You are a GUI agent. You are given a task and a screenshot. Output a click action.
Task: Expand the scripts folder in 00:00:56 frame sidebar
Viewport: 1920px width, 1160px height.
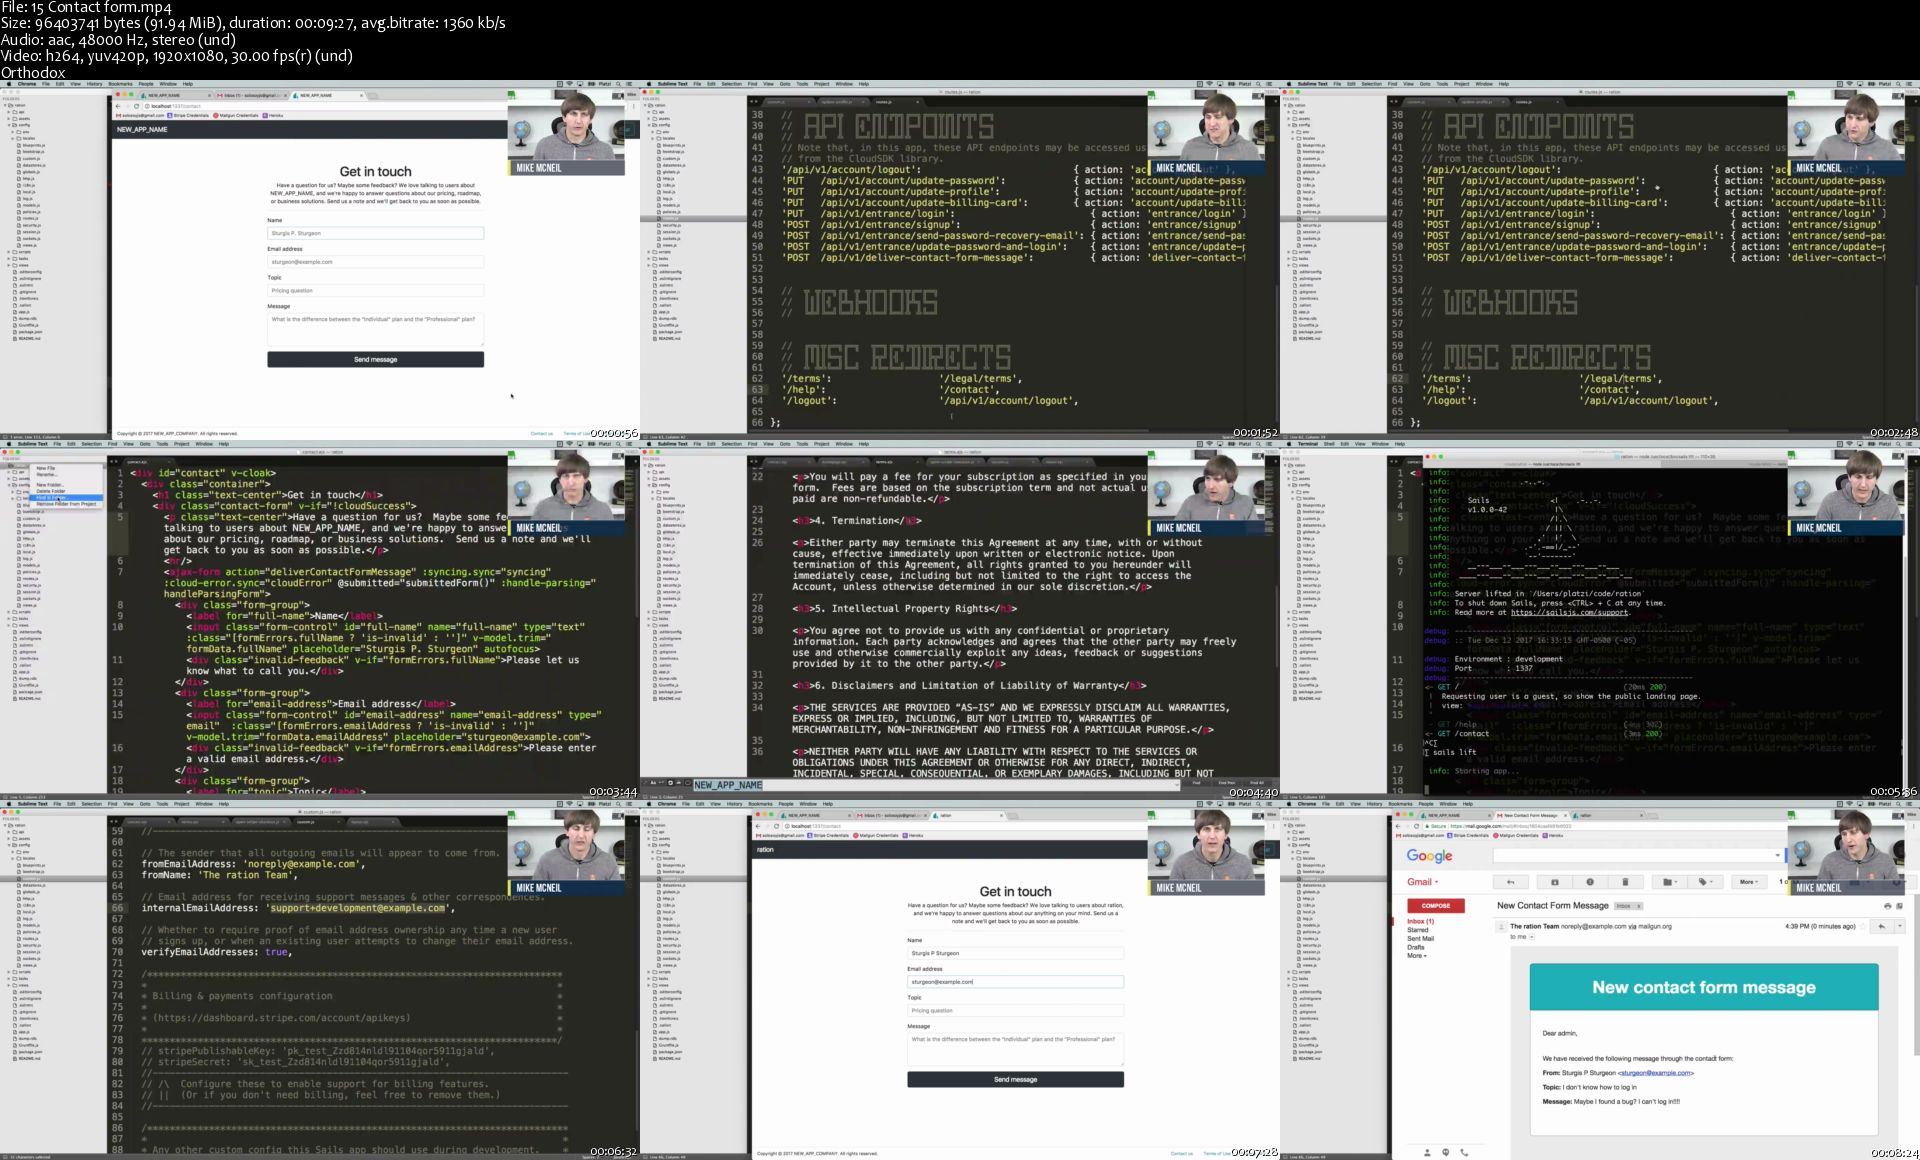pyautogui.click(x=9, y=252)
